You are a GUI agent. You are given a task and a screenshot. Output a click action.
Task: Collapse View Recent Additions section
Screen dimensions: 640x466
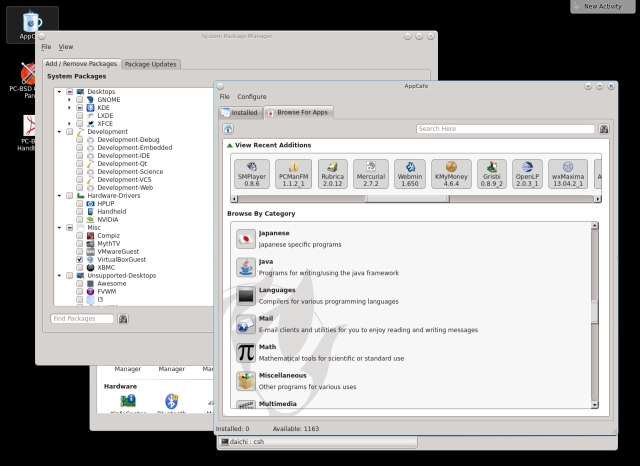230,145
